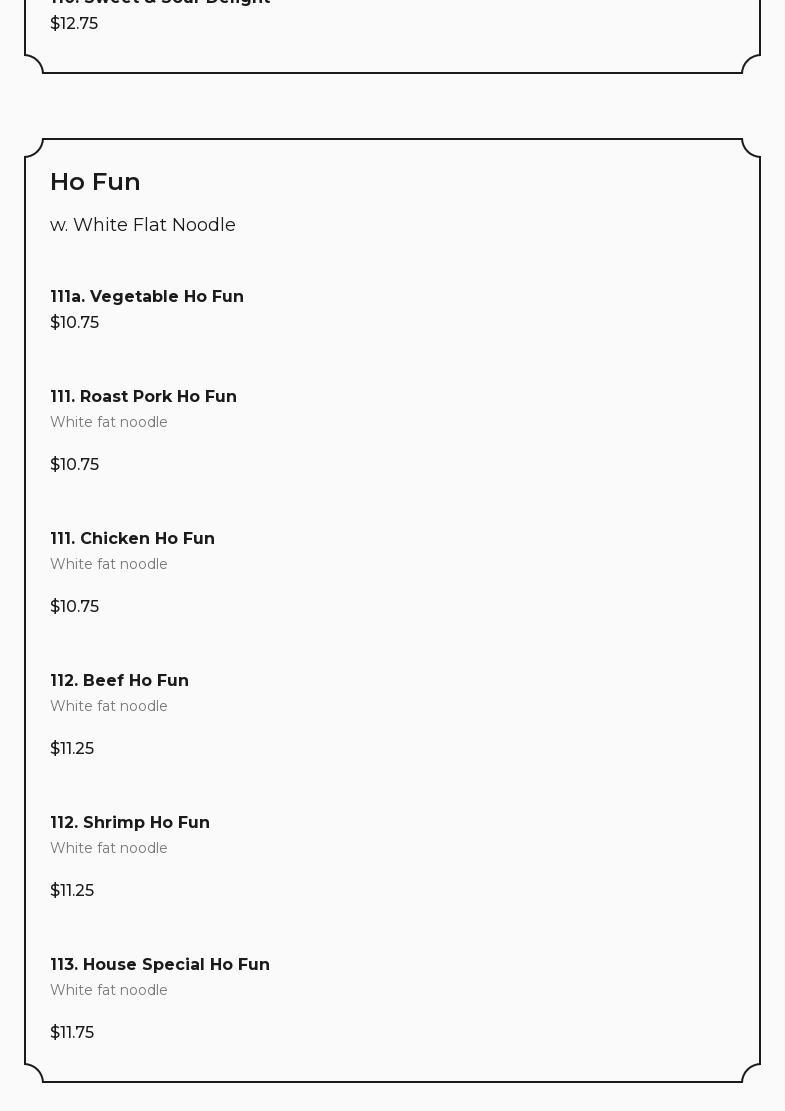Choose 111. Chicken Ho Fun dish
Image resolution: width=785 pixels, height=1111 pixels.
(132, 539)
